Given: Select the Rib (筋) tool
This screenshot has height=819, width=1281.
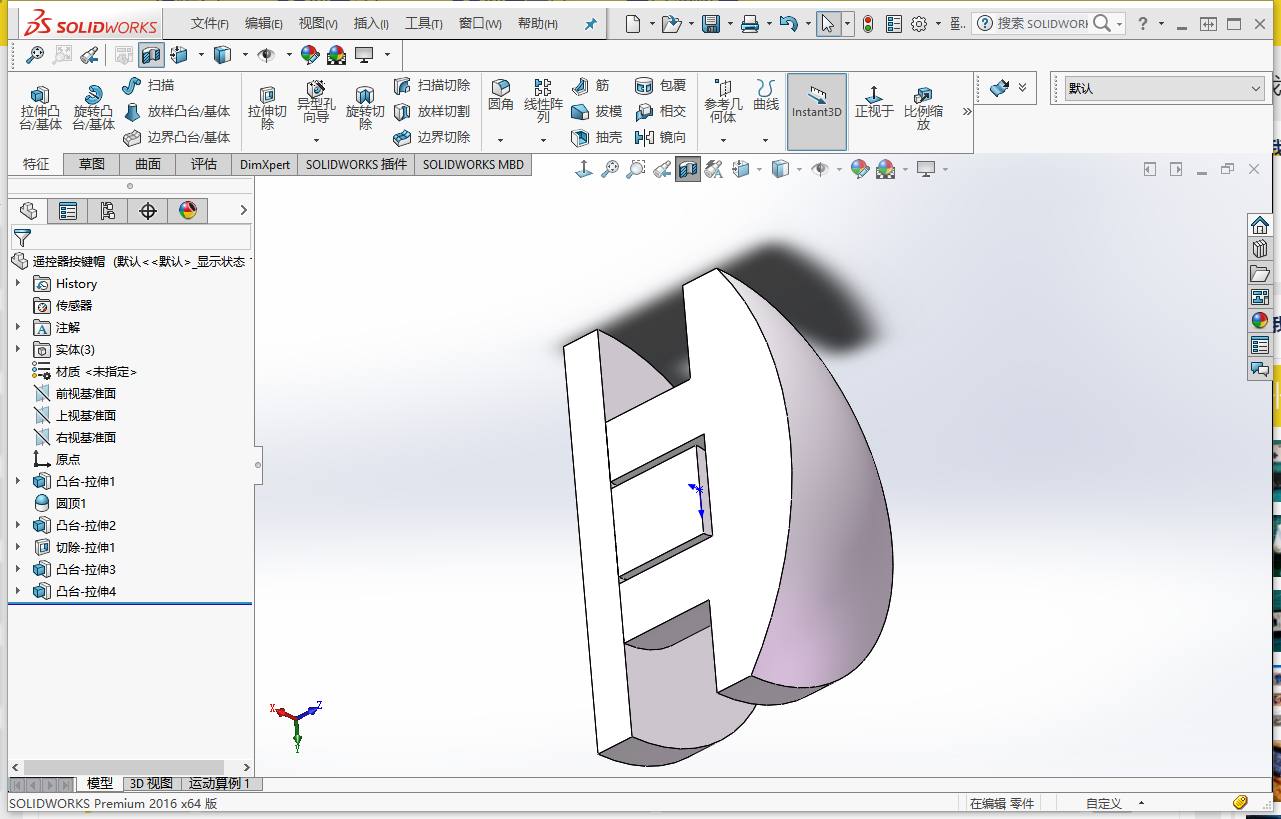Looking at the screenshot, I should tap(590, 86).
